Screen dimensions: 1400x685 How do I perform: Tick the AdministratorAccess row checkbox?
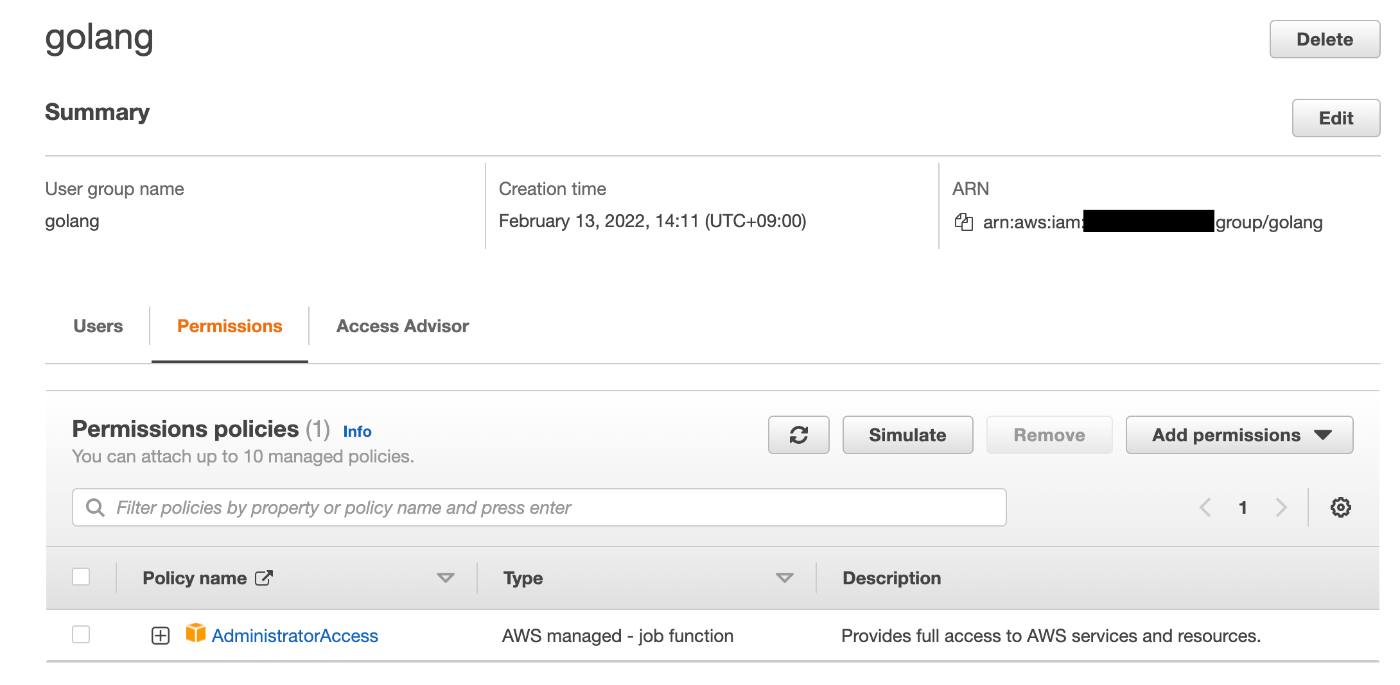81,634
